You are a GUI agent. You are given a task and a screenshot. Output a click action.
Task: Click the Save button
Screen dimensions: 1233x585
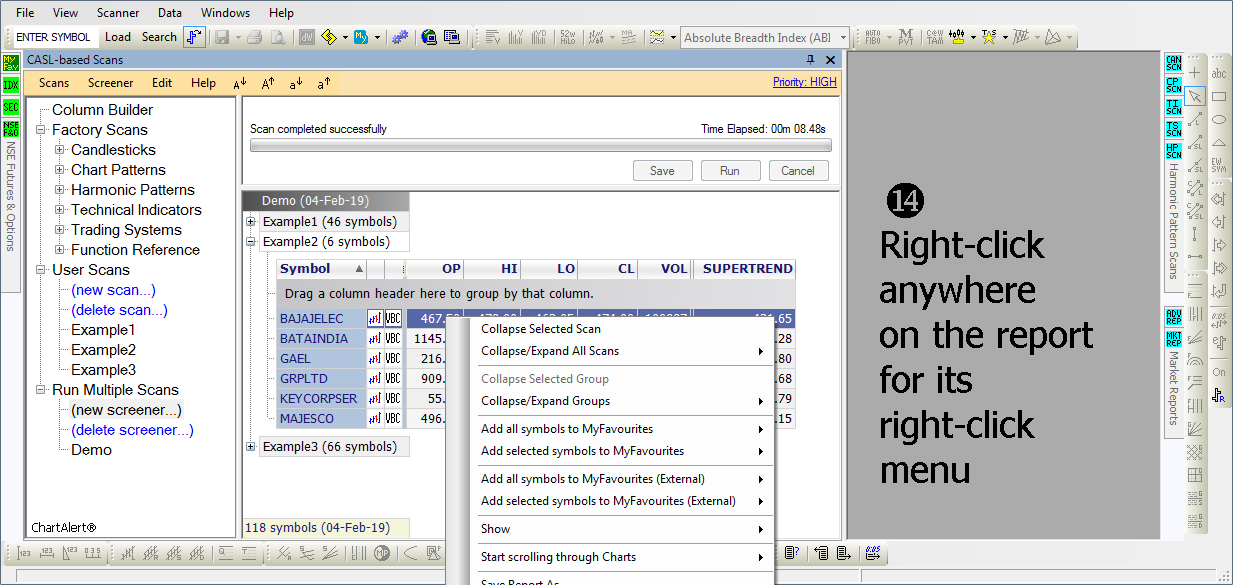(662, 171)
